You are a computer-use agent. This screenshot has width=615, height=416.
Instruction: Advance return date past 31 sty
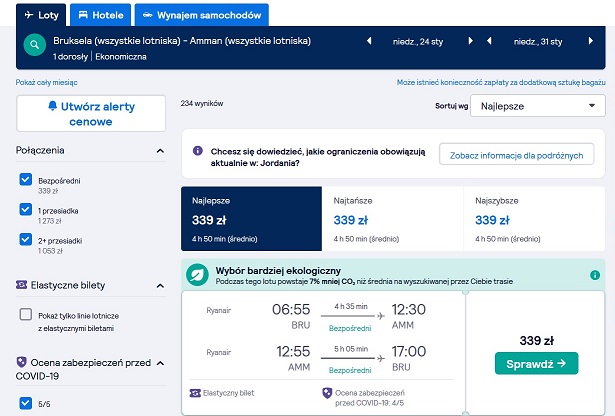[x=591, y=41]
